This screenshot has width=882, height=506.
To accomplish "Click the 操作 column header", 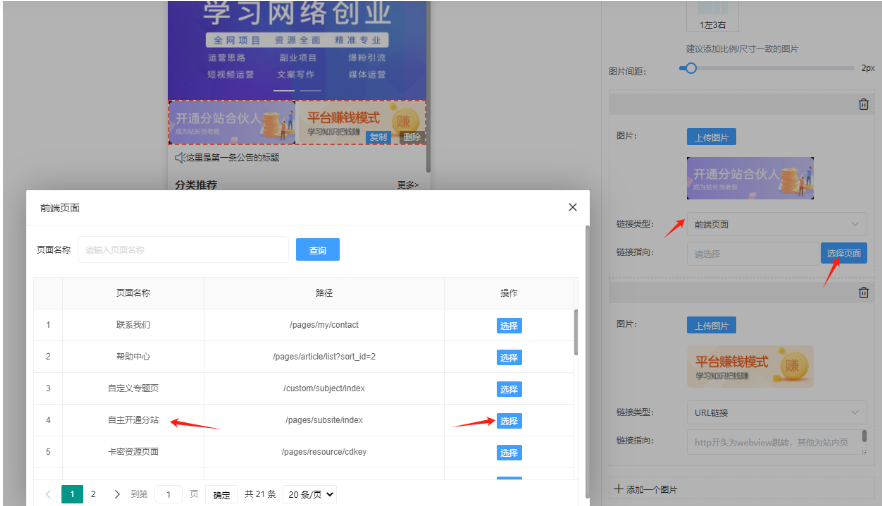I will tap(509, 293).
